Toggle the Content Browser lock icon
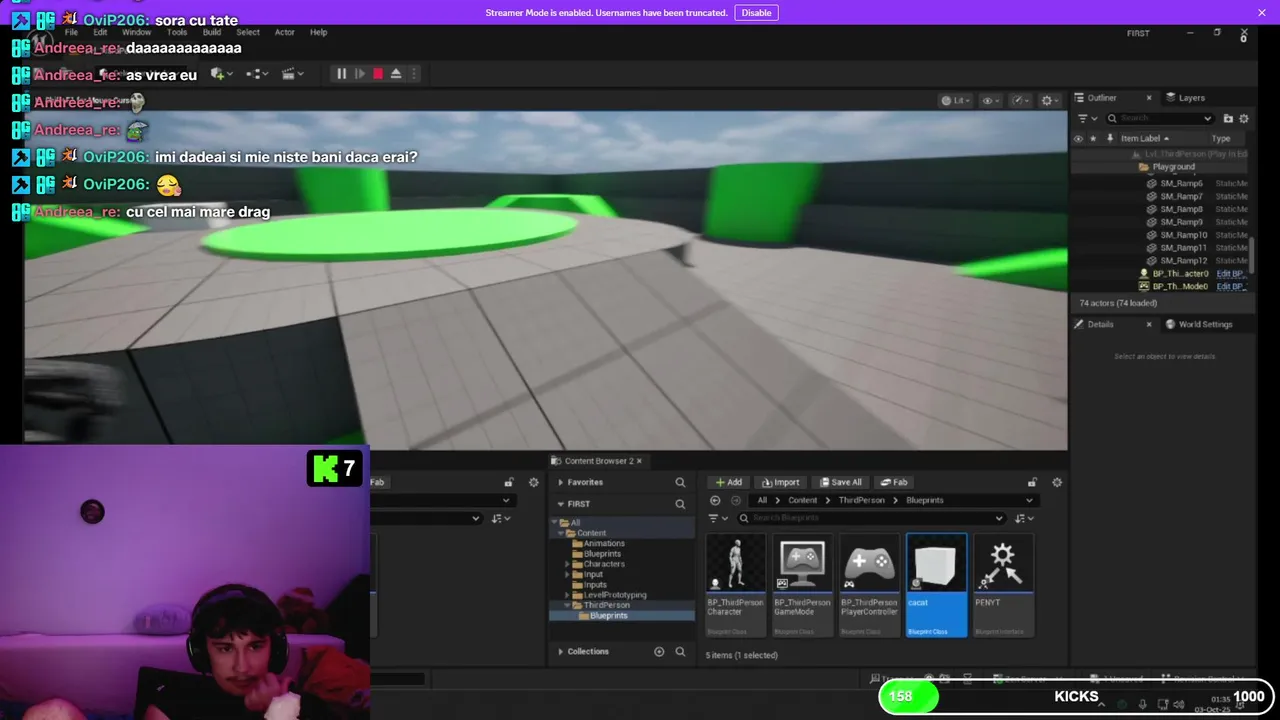The width and height of the screenshot is (1280, 720). click(x=1032, y=482)
